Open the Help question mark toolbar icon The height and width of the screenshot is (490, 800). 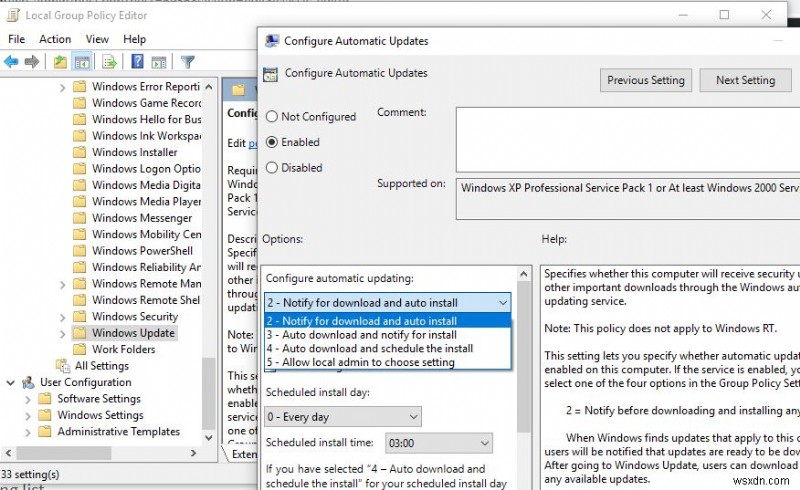pos(137,61)
